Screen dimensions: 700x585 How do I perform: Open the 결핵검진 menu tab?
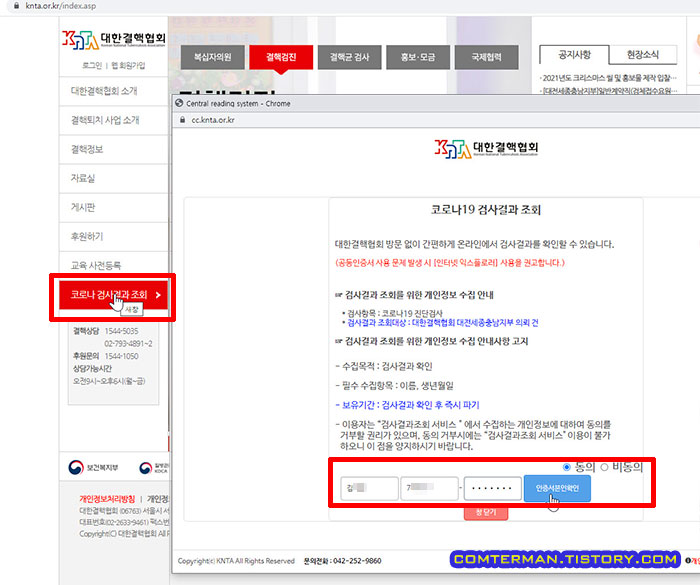click(x=281, y=57)
